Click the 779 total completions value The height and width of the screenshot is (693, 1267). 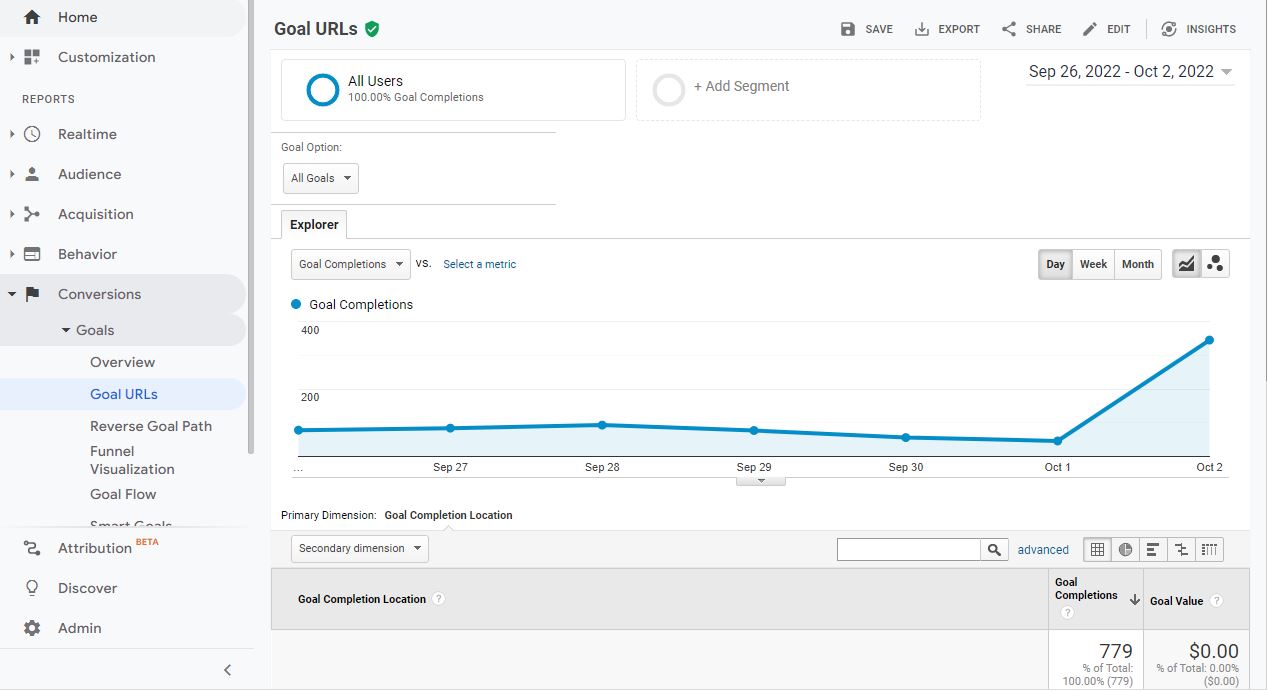(x=1115, y=651)
